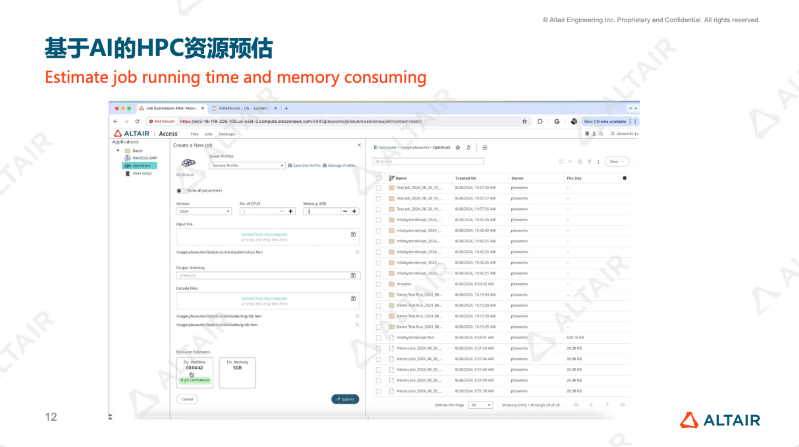Viewport: 799px width, 447px height.
Task: Click the Est. Walltime 00:04:42 card
Action: click(x=195, y=373)
